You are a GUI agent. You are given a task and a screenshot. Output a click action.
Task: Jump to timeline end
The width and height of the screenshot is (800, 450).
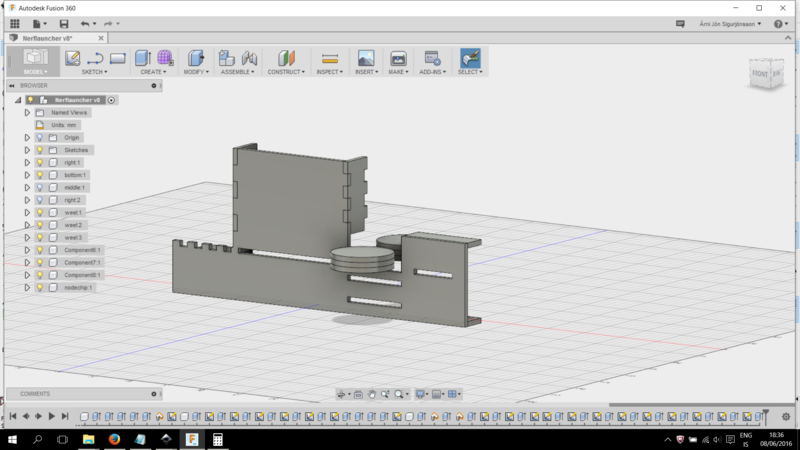pos(65,416)
